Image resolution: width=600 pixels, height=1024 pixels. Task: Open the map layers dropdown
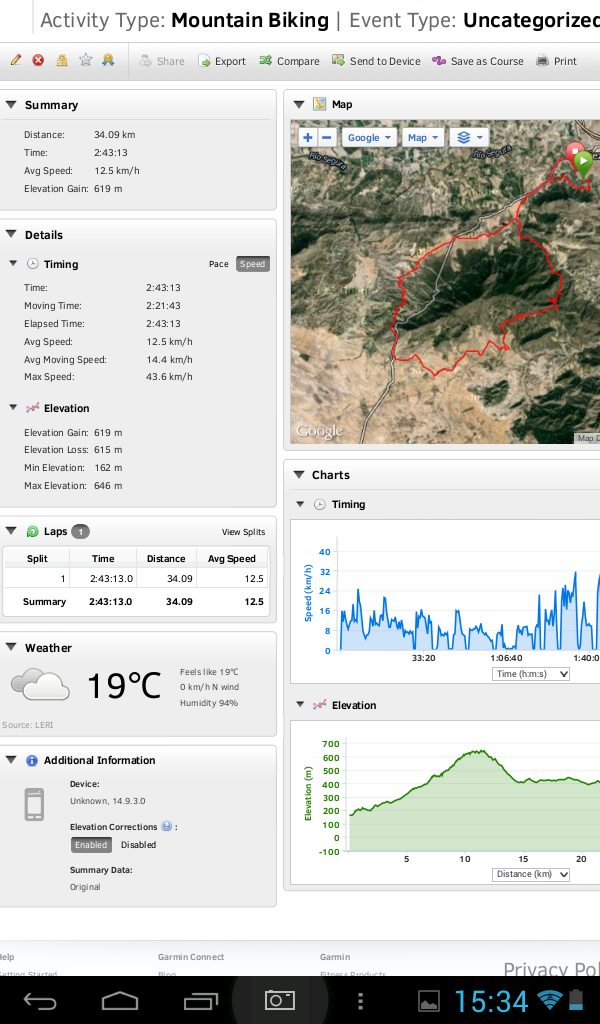point(469,137)
